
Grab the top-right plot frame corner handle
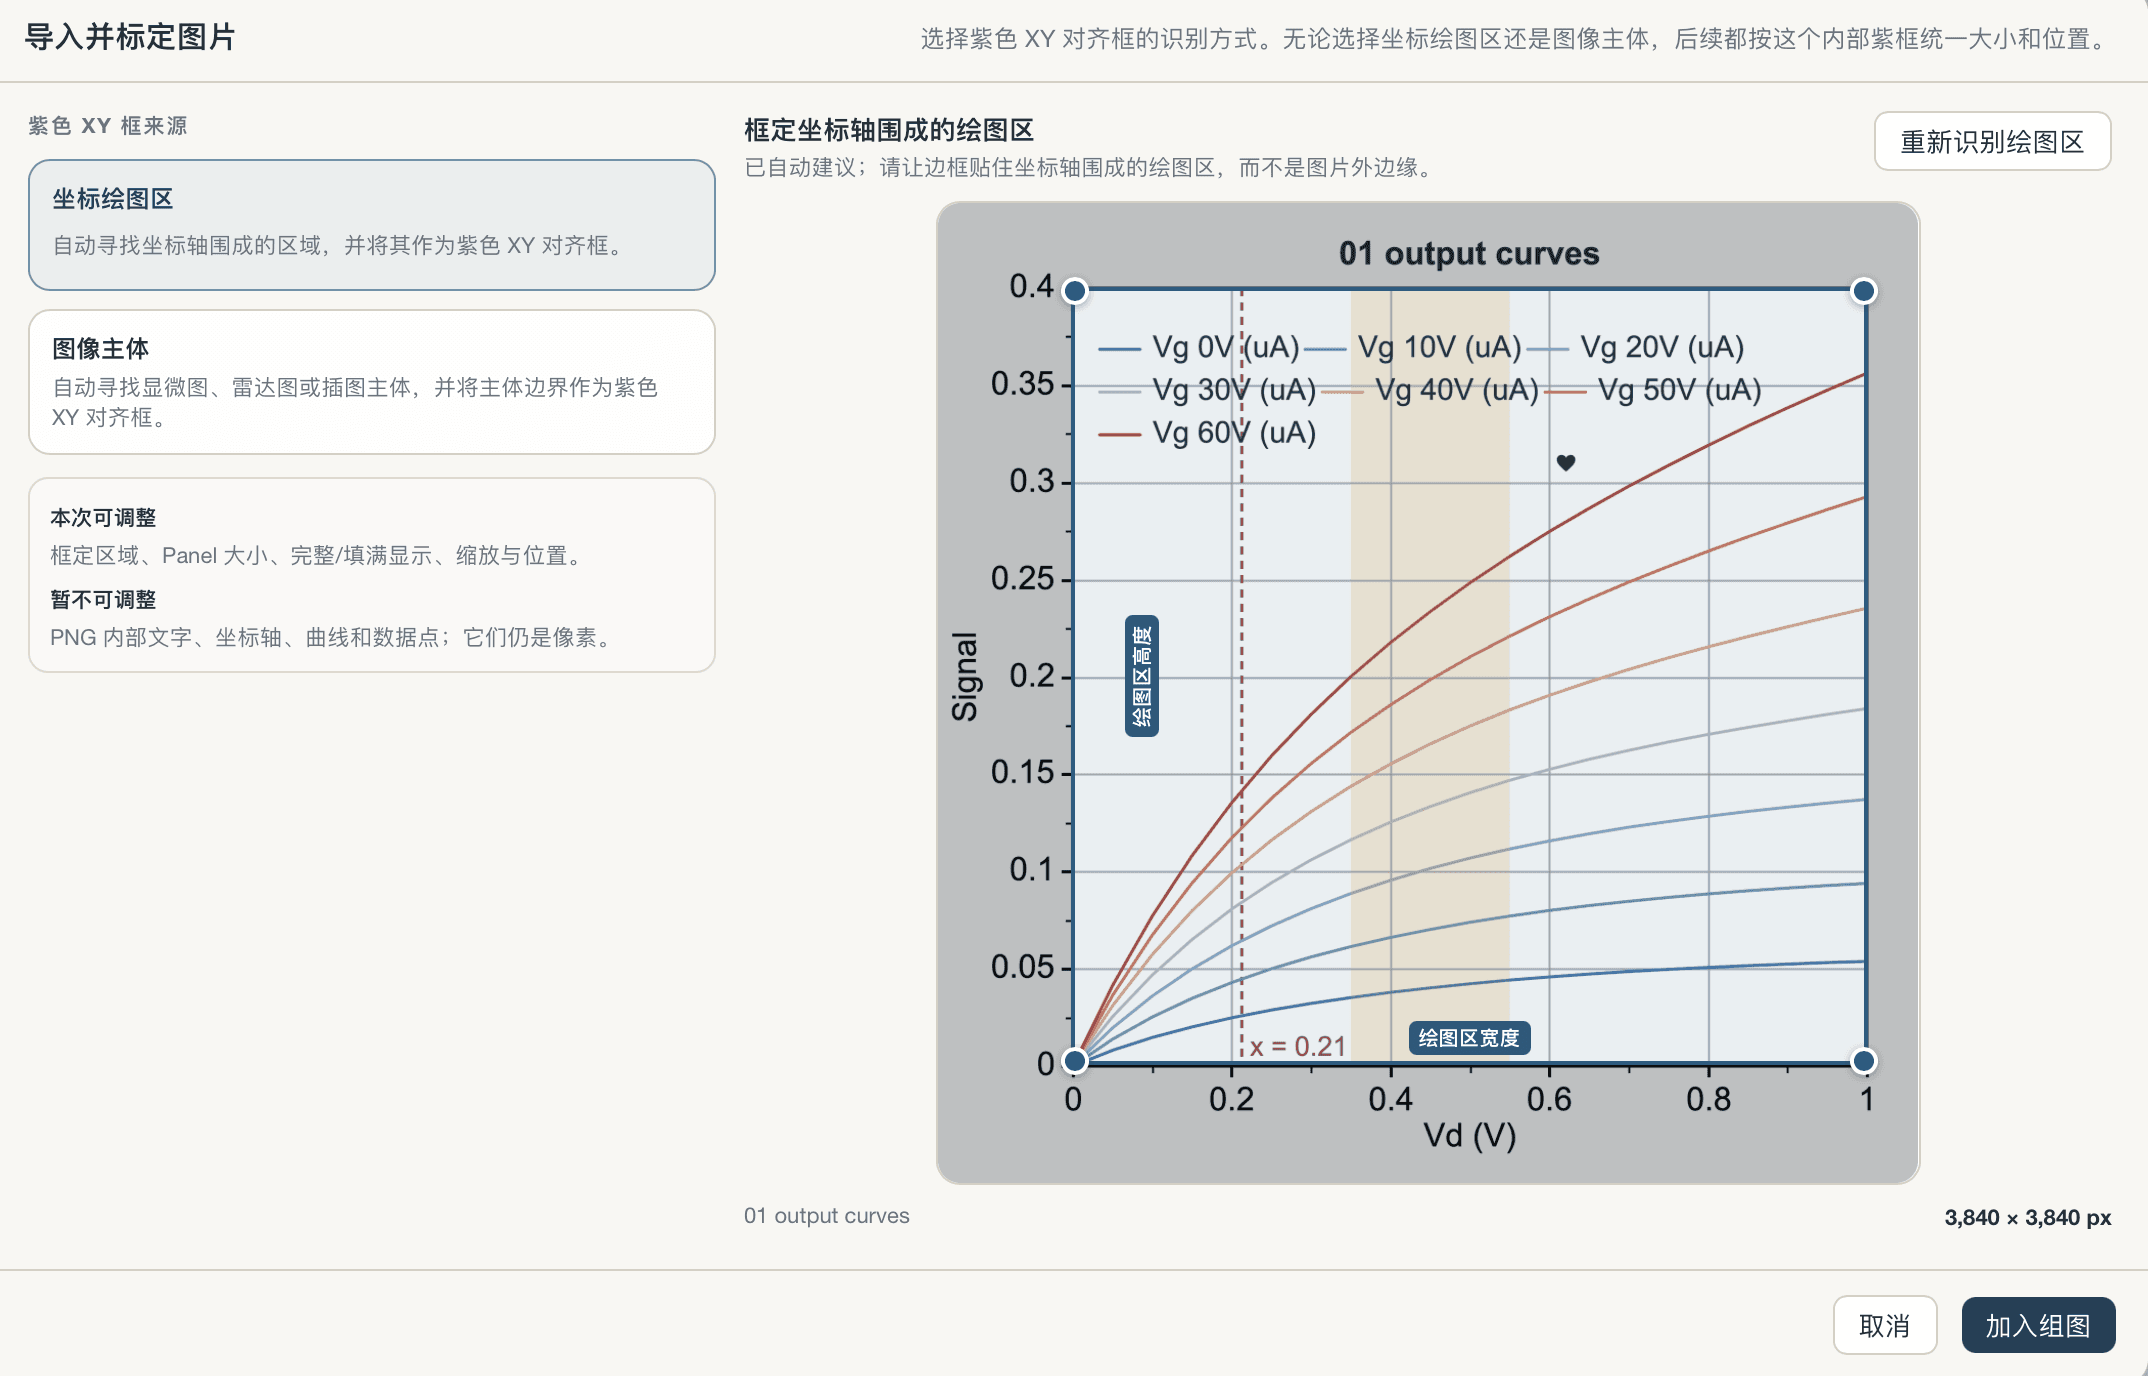click(x=1864, y=291)
